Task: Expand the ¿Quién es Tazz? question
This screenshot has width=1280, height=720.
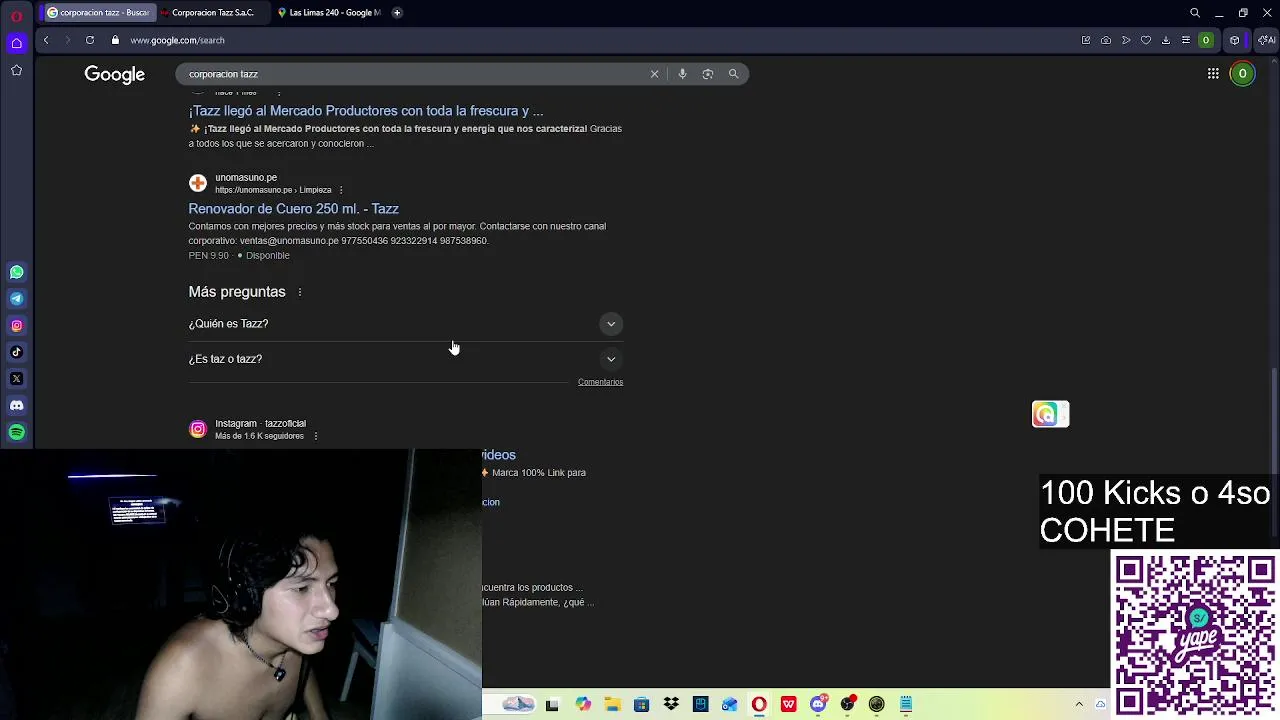Action: click(x=406, y=324)
